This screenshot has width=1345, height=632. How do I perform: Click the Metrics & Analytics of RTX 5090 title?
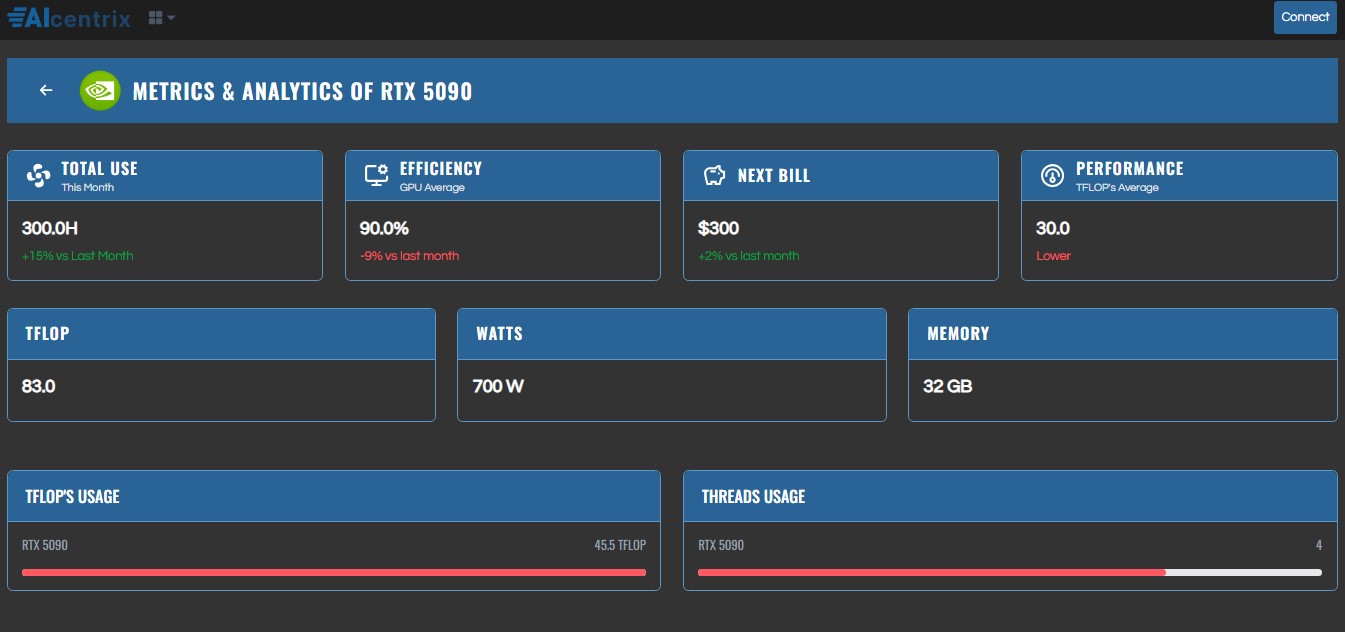(302, 92)
